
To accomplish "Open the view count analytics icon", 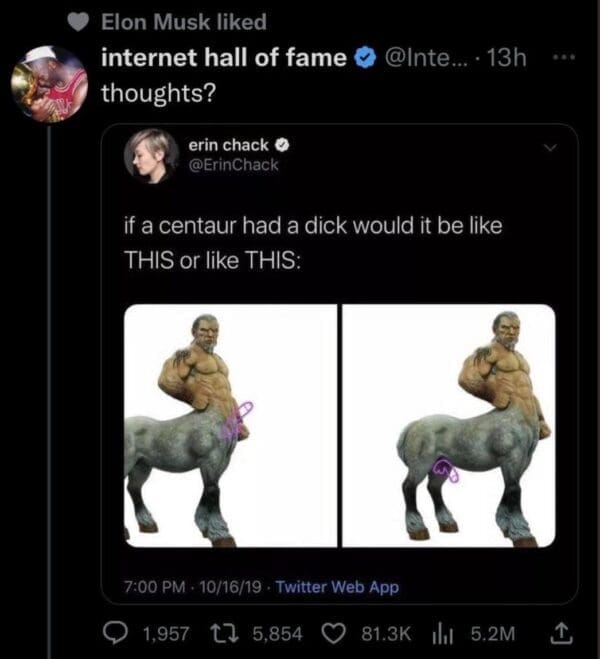I will click(443, 630).
